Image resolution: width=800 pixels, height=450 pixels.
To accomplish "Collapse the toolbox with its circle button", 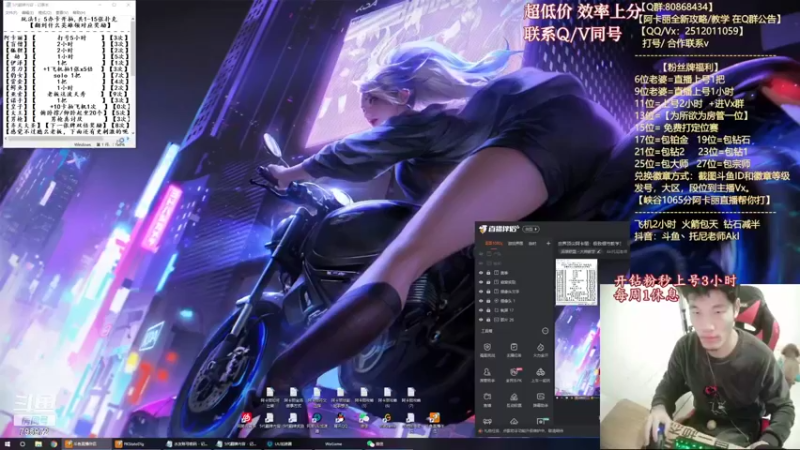I will [545, 331].
